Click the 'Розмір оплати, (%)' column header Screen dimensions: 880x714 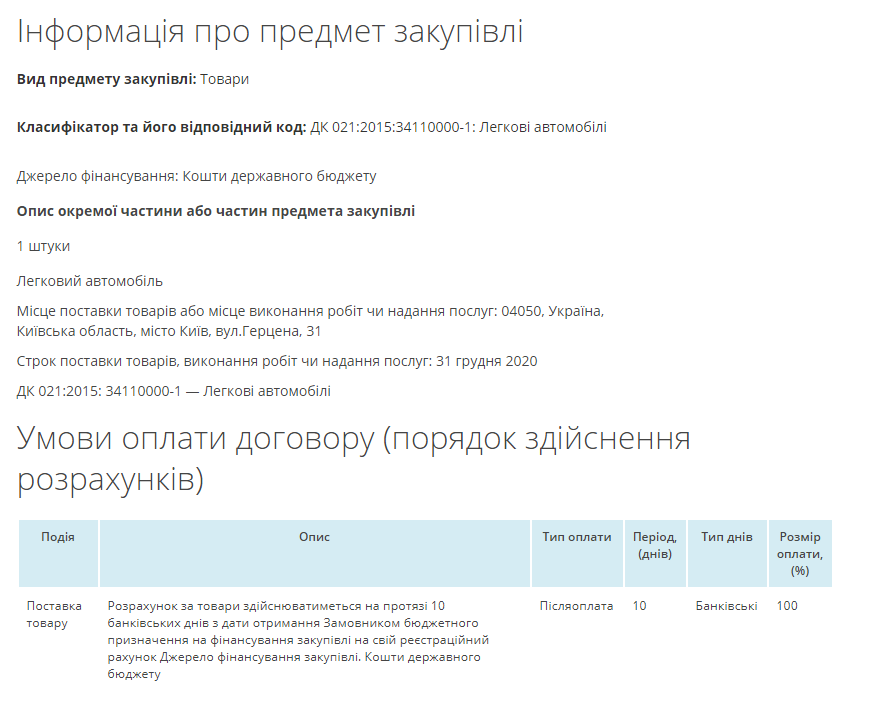799,553
